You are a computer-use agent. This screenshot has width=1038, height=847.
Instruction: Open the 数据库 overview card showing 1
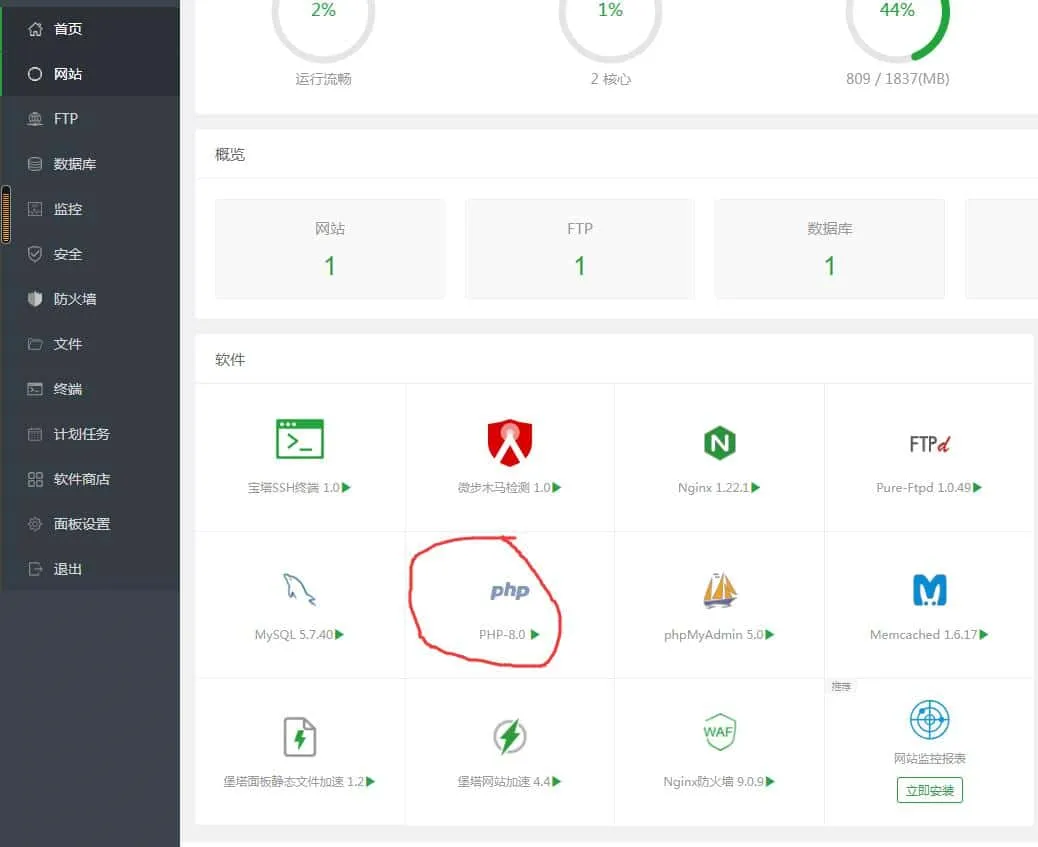pos(829,249)
